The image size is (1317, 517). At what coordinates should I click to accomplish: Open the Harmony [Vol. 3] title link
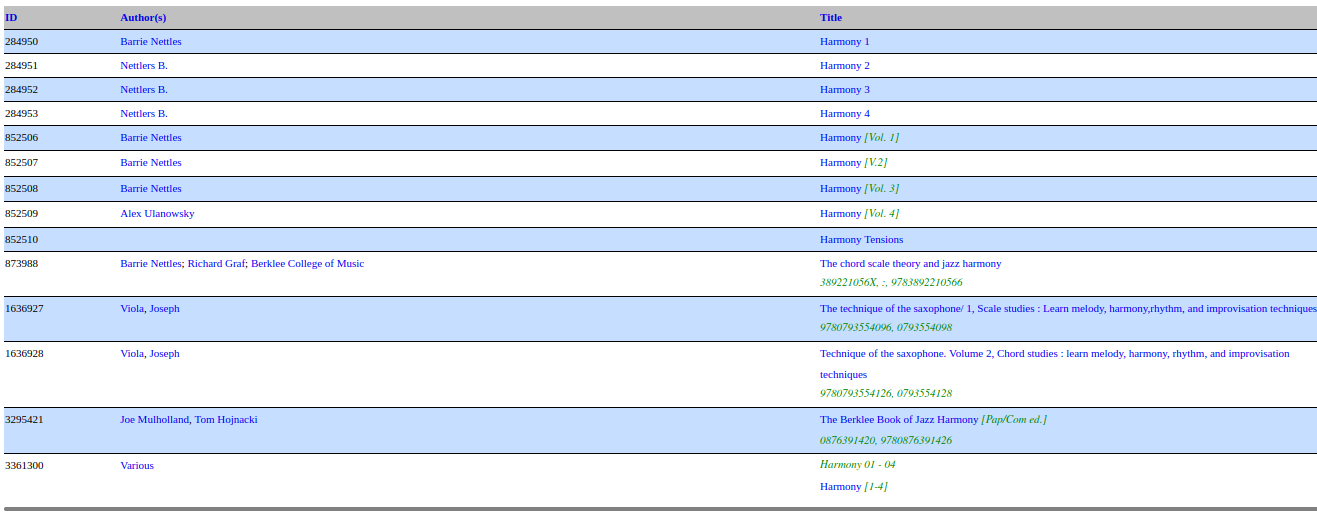(859, 188)
